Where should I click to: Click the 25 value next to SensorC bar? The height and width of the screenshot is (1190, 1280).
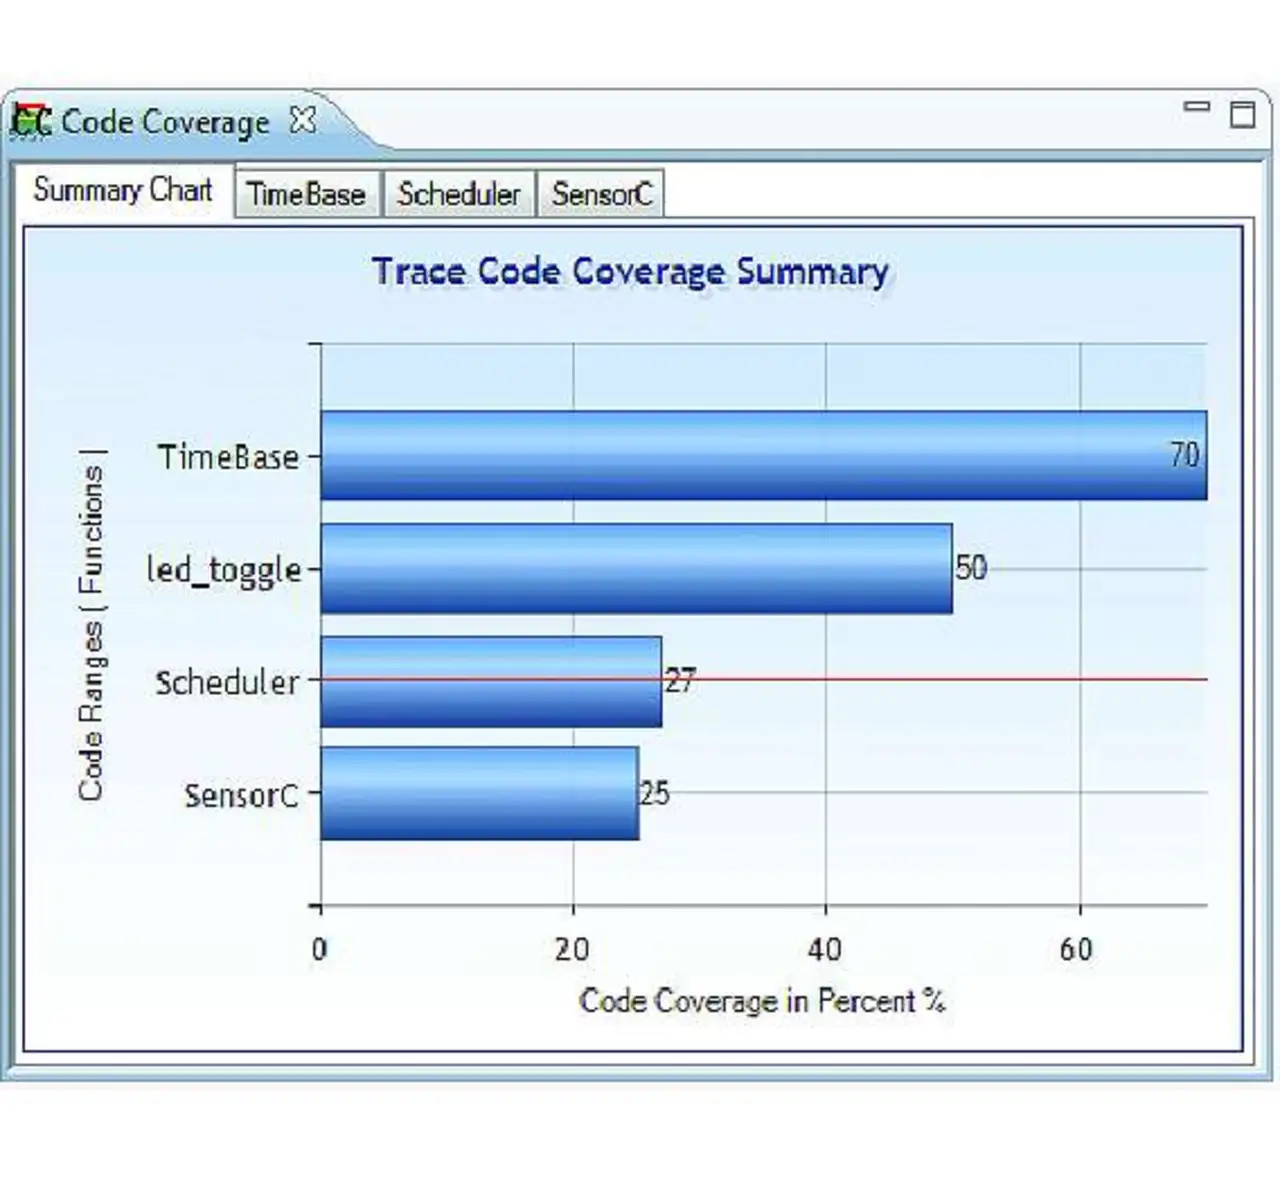655,794
